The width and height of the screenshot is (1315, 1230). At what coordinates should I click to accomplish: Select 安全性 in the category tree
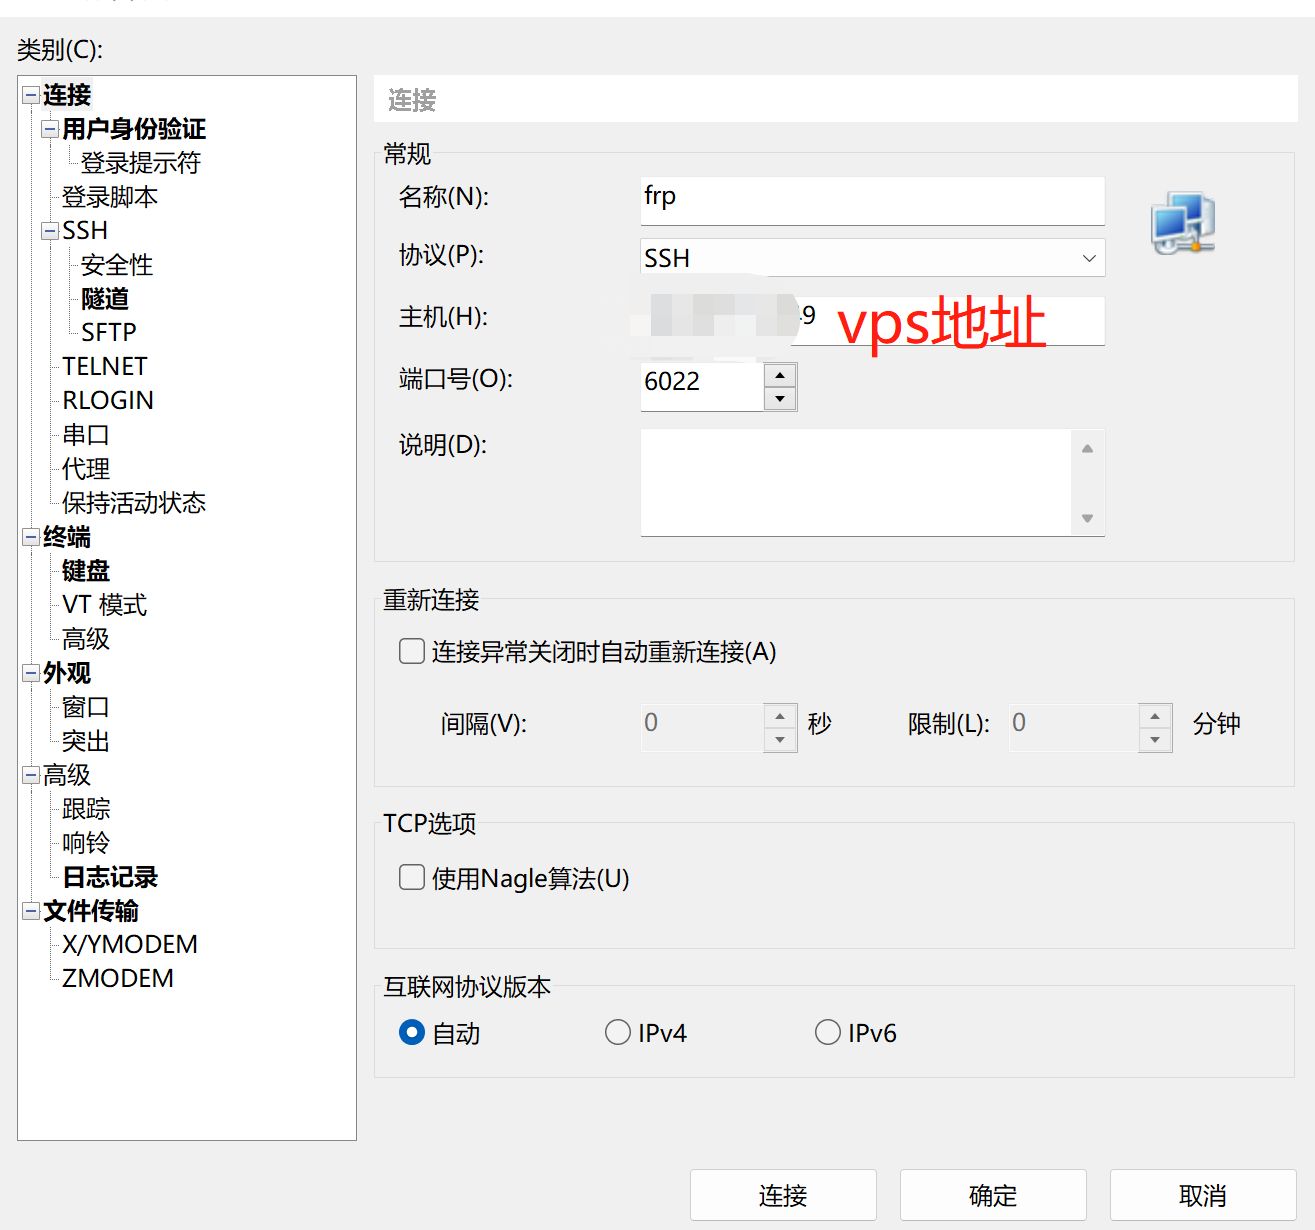point(117,265)
